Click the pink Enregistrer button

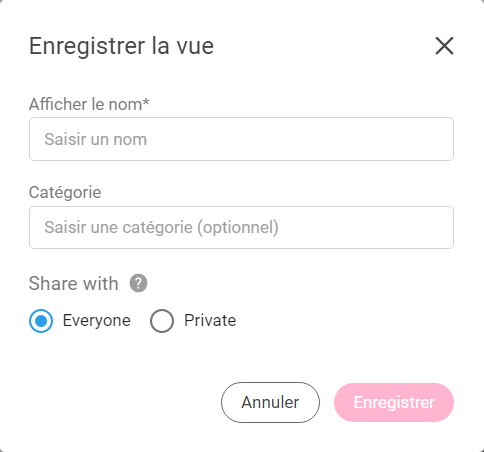[394, 402]
